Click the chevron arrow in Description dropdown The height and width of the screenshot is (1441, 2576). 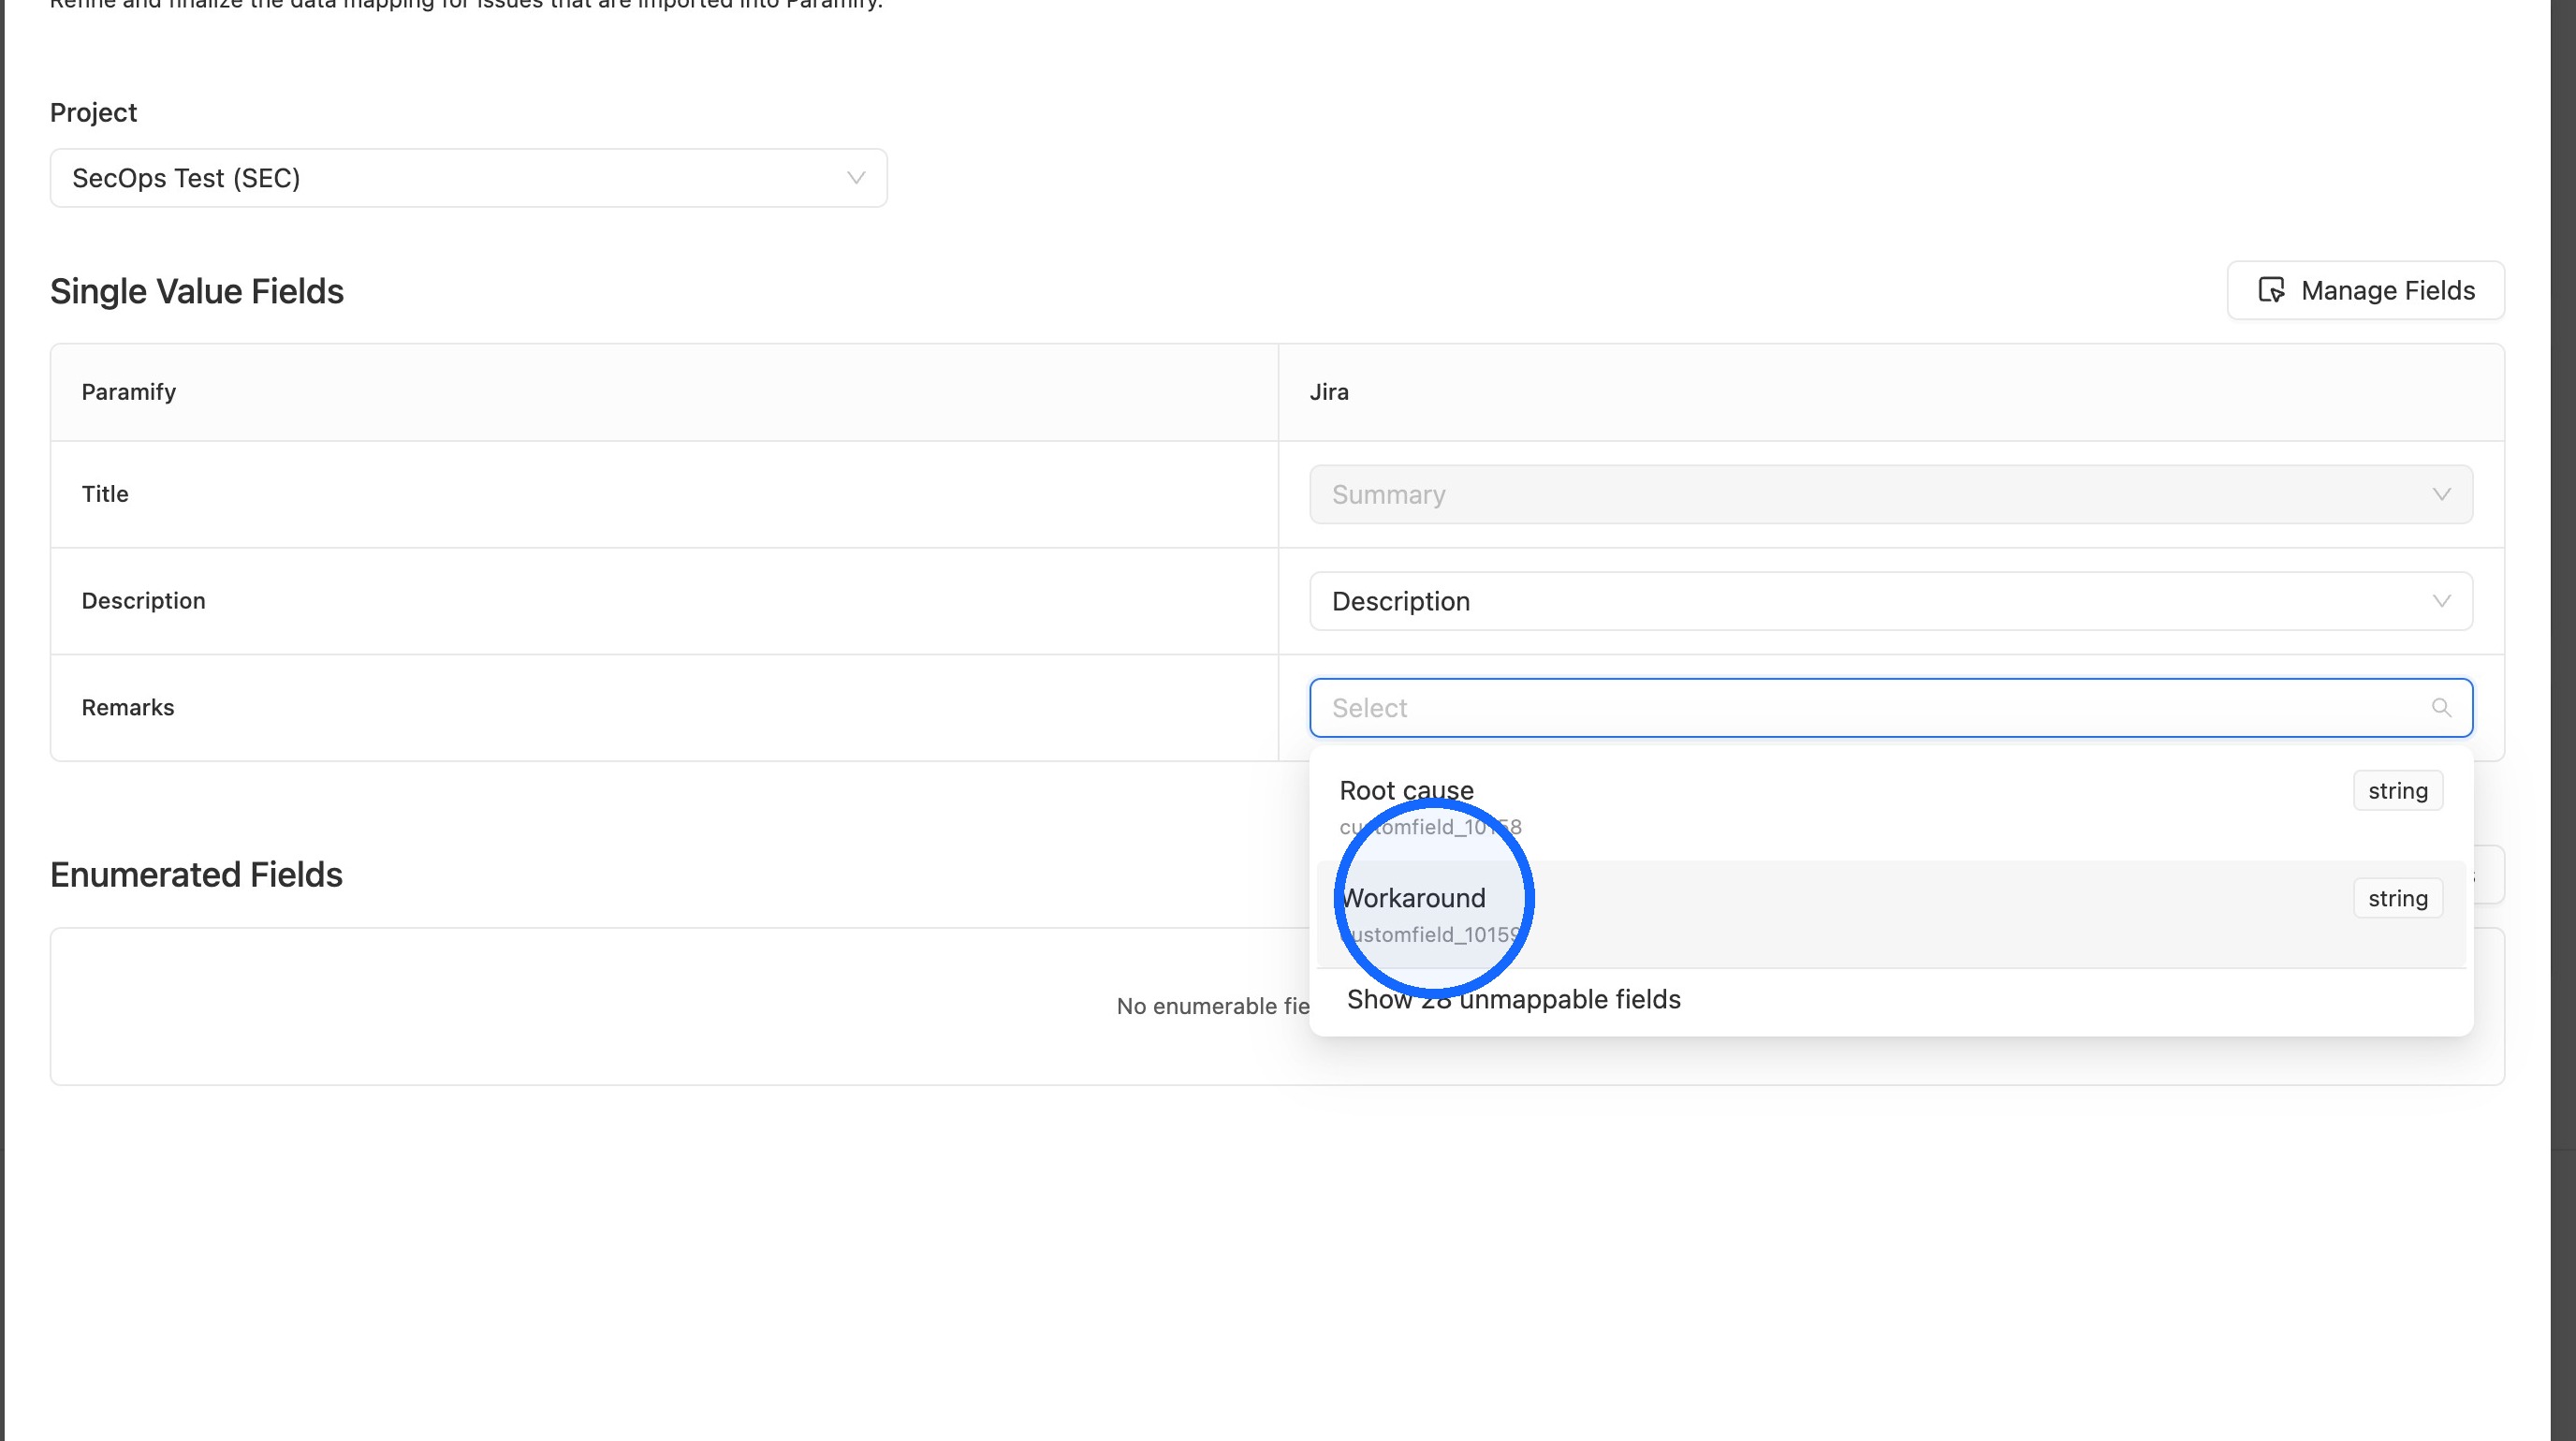pyautogui.click(x=2441, y=601)
